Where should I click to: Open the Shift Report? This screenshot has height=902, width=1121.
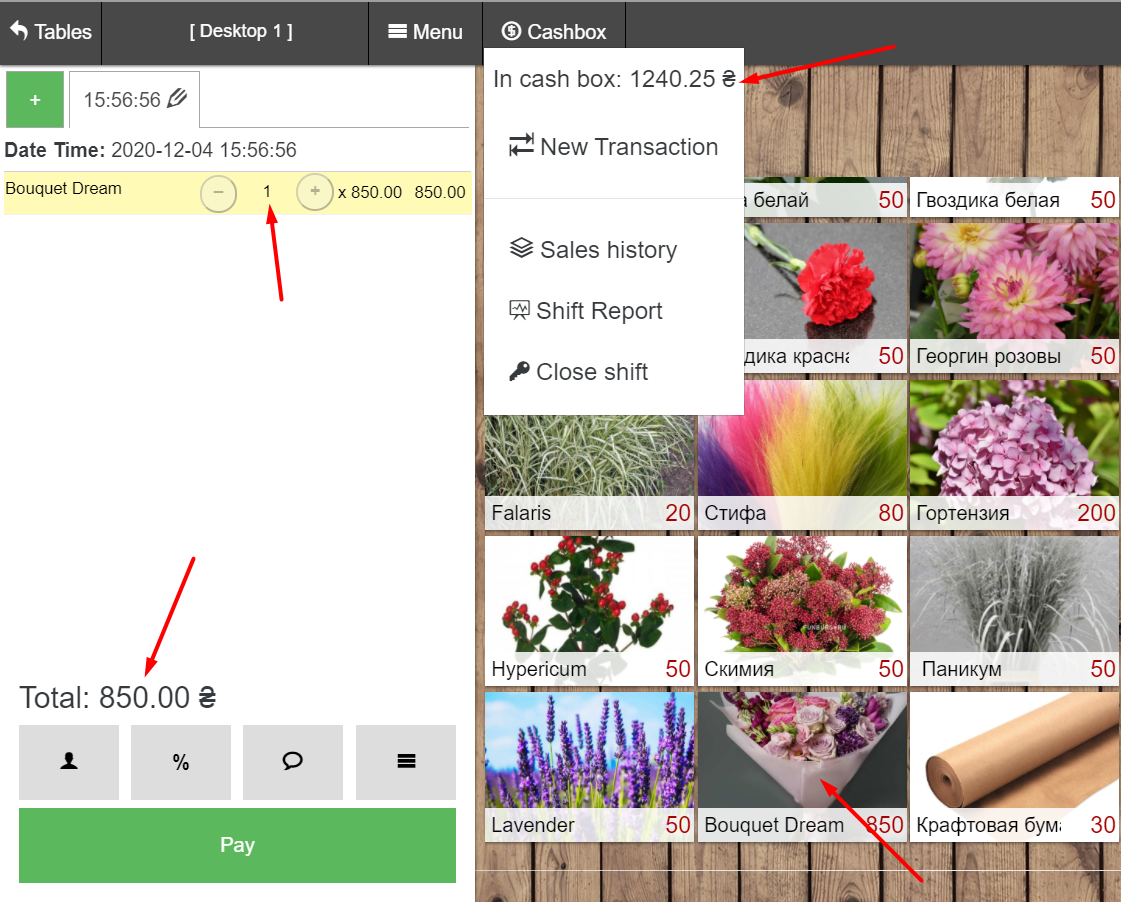[x=586, y=311]
